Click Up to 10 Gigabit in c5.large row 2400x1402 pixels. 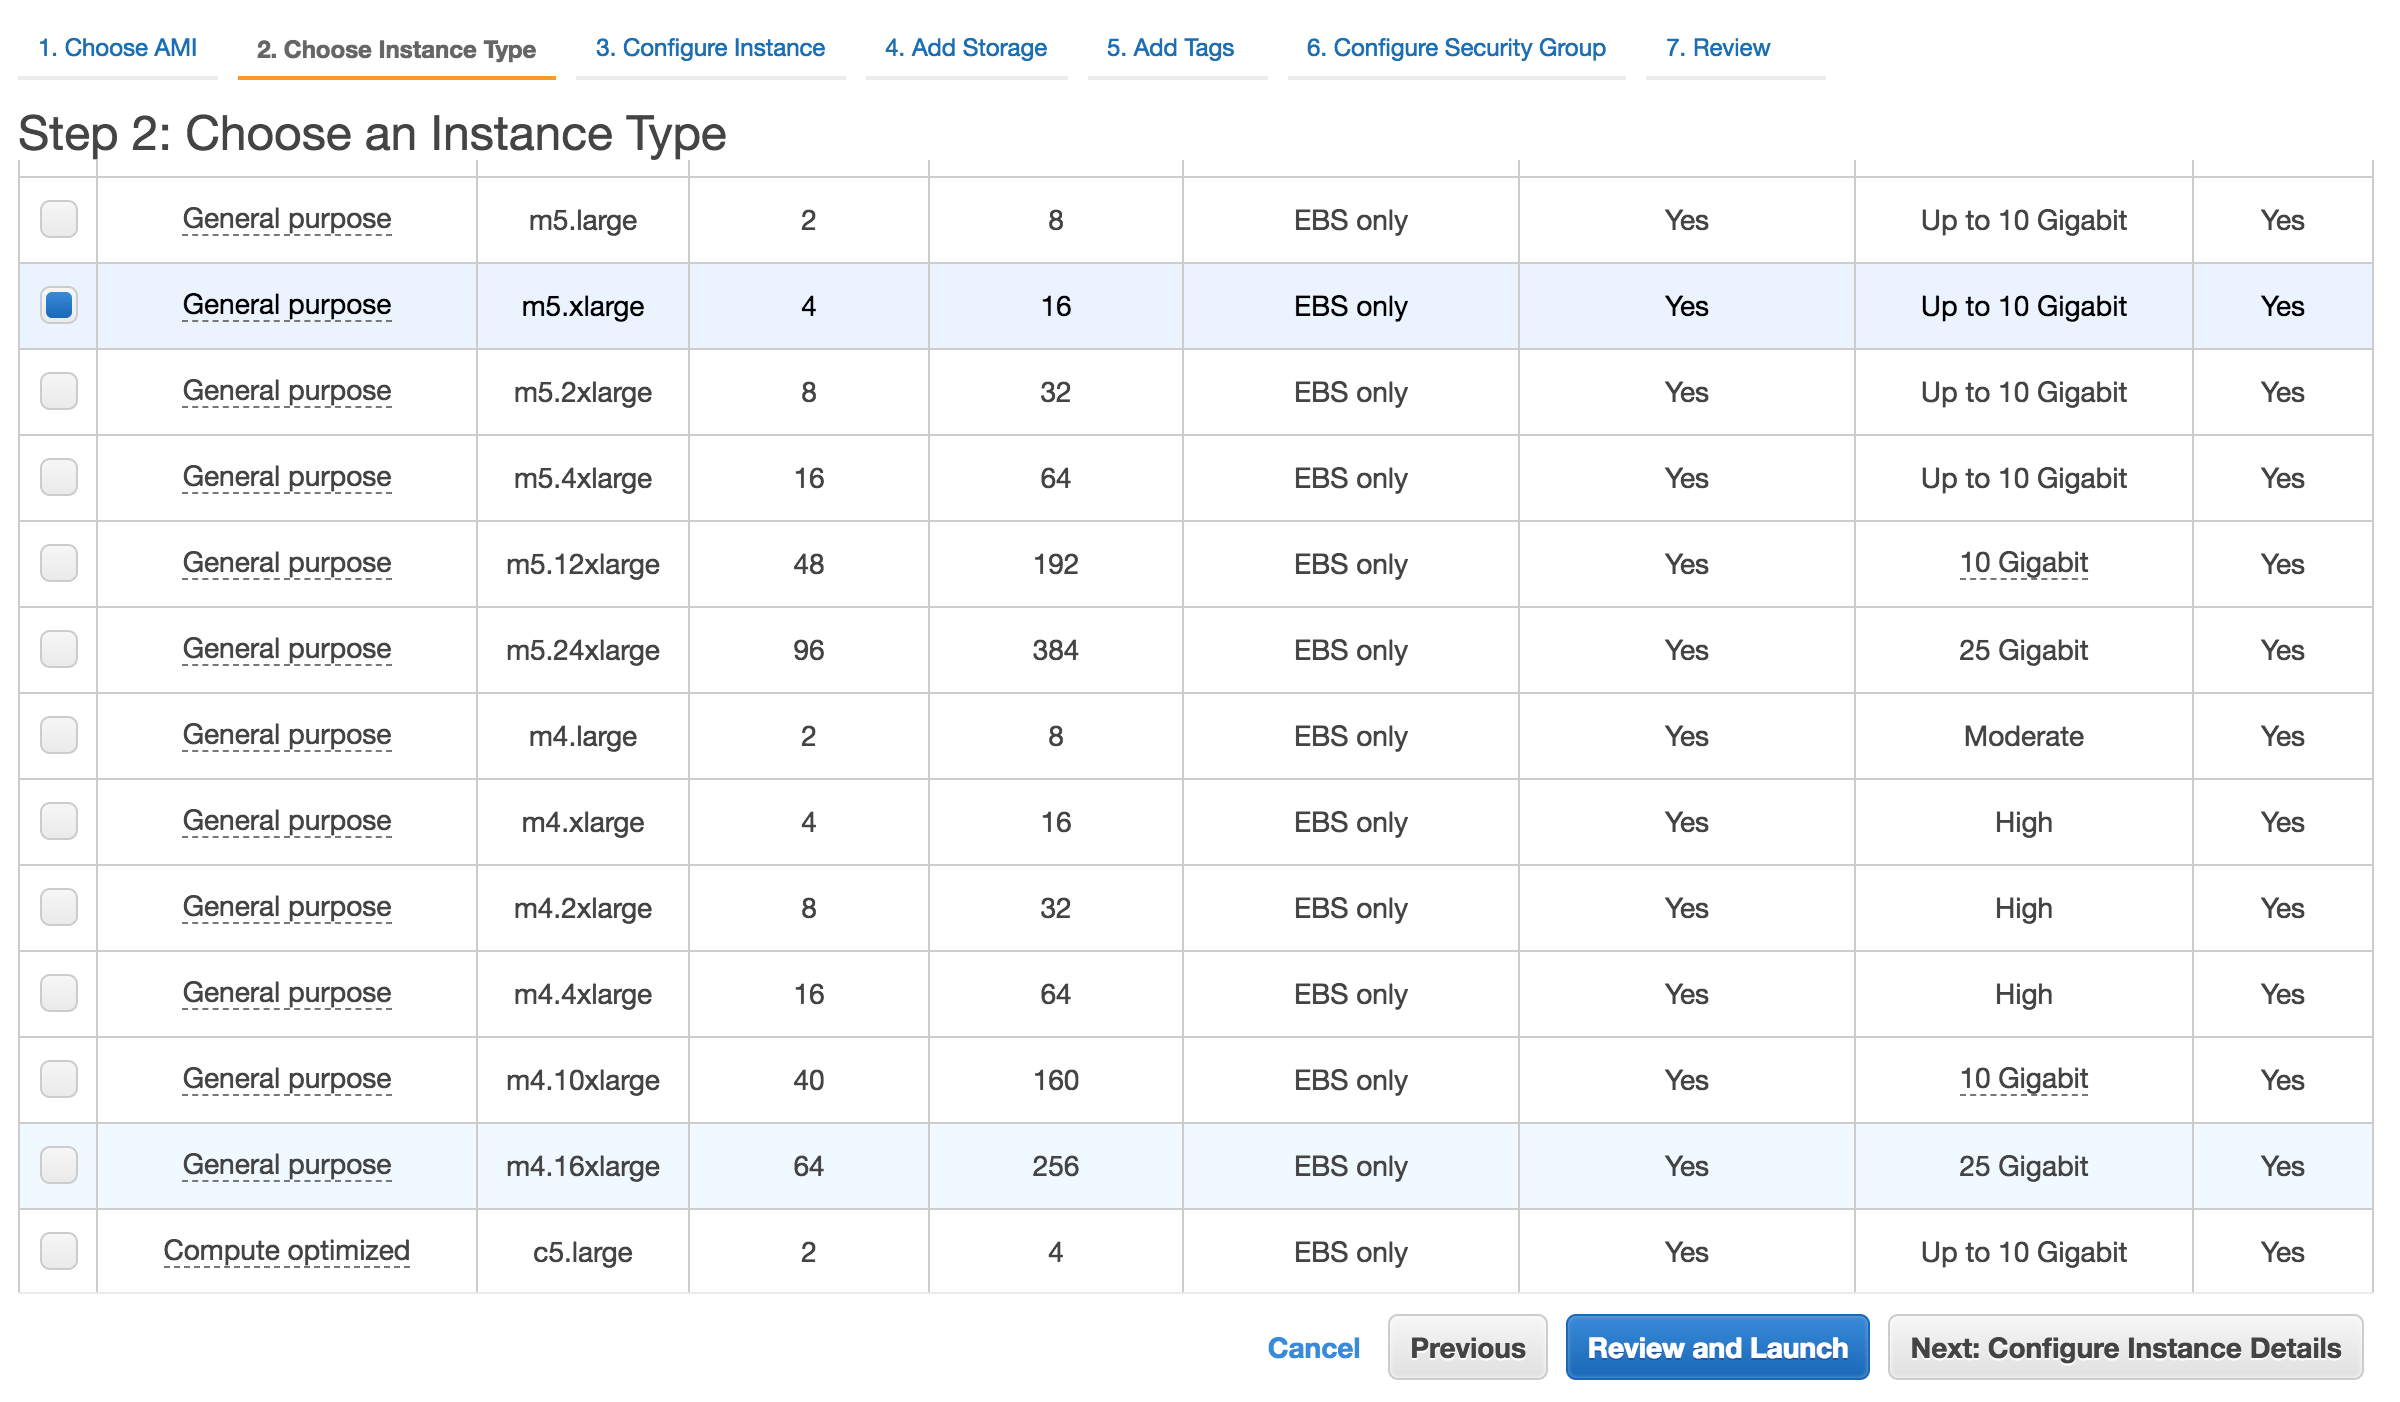(2024, 1252)
